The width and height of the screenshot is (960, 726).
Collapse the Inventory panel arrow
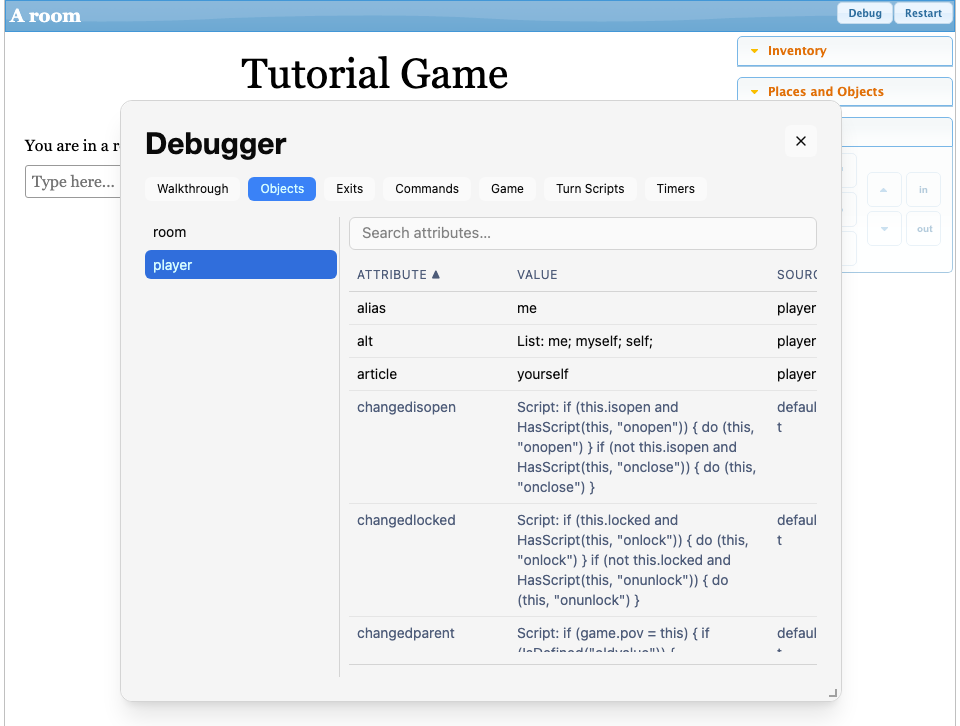(754, 51)
